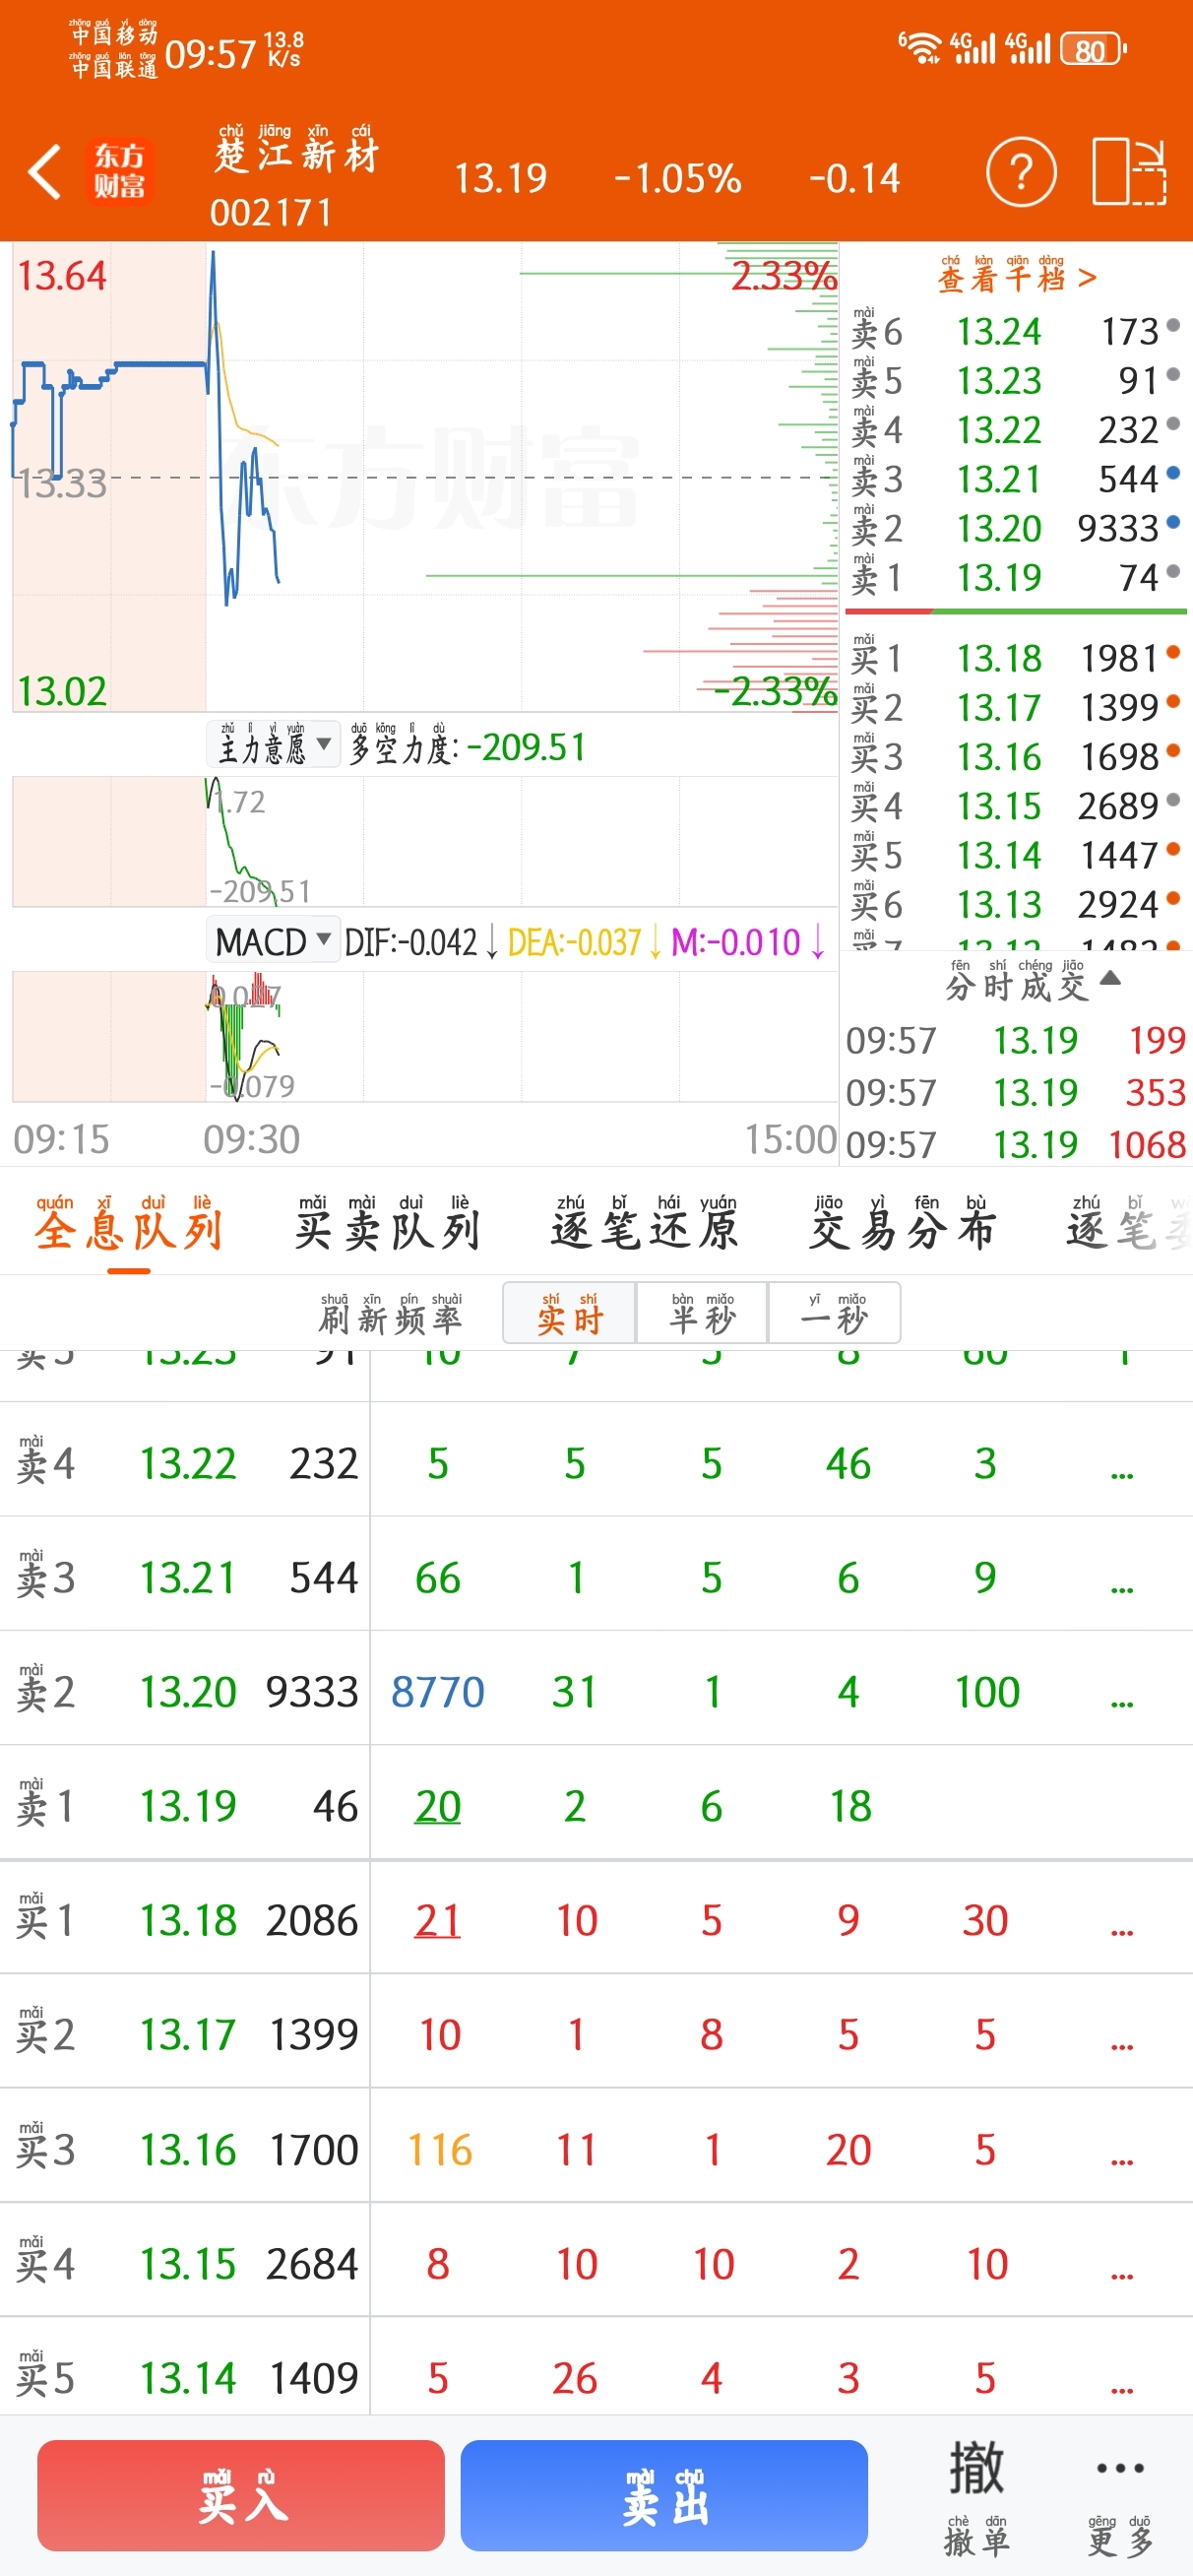Expand 查看千档 order depth
The image size is (1193, 2576).
(1016, 277)
